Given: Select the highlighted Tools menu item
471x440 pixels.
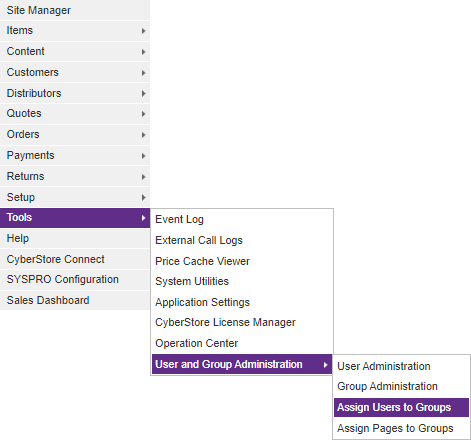Looking at the screenshot, I should [x=75, y=218].
